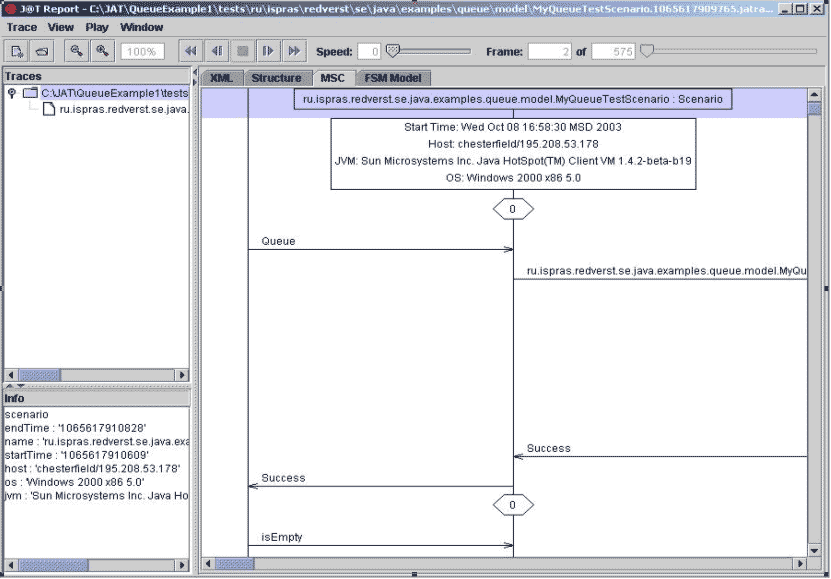Click the Frame number input field
Viewport: 831px width, 579px height.
coord(549,51)
